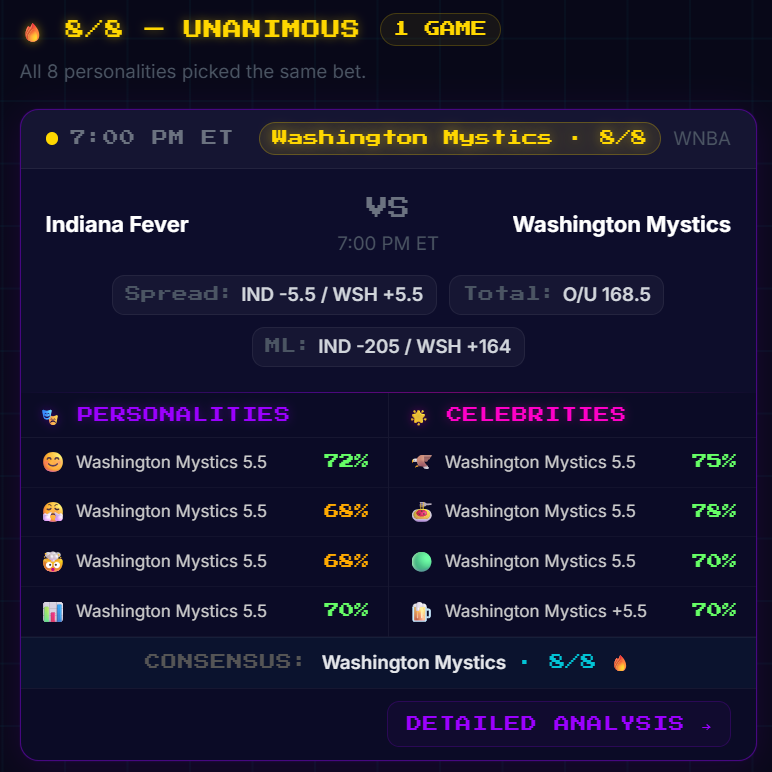772x772 pixels.
Task: Click the Spread IND -5.5 / WSH +5.5 chip
Action: coord(274,294)
